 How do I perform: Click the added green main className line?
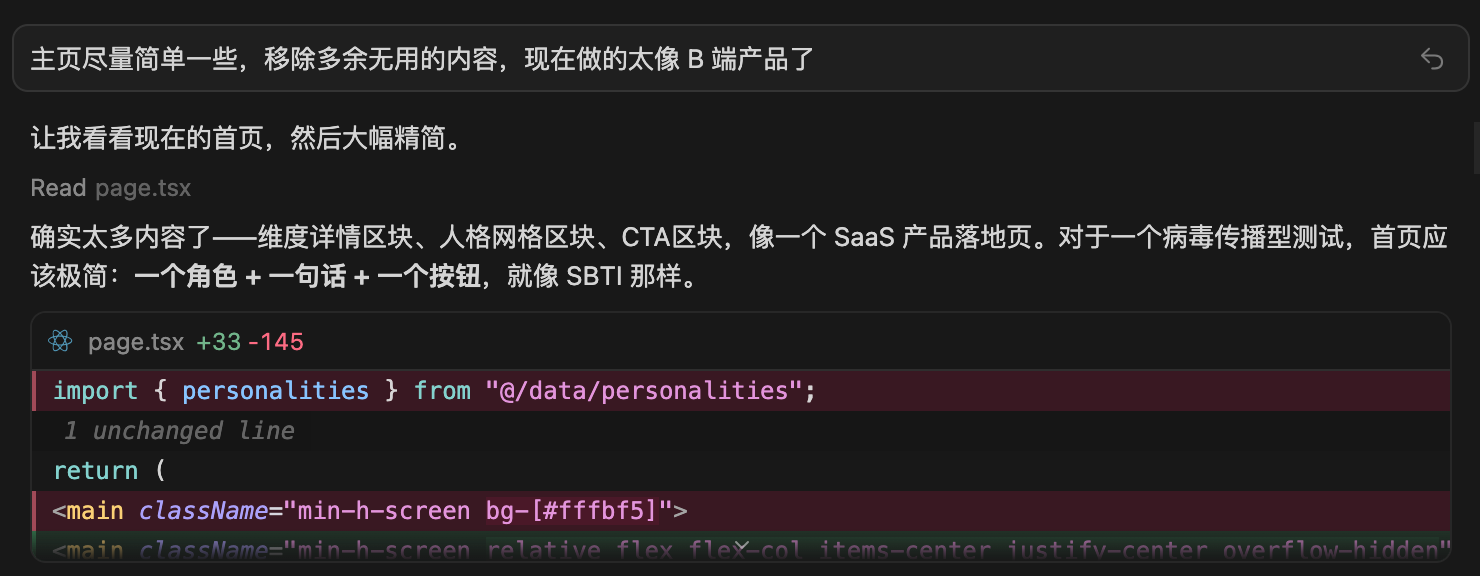tap(750, 551)
